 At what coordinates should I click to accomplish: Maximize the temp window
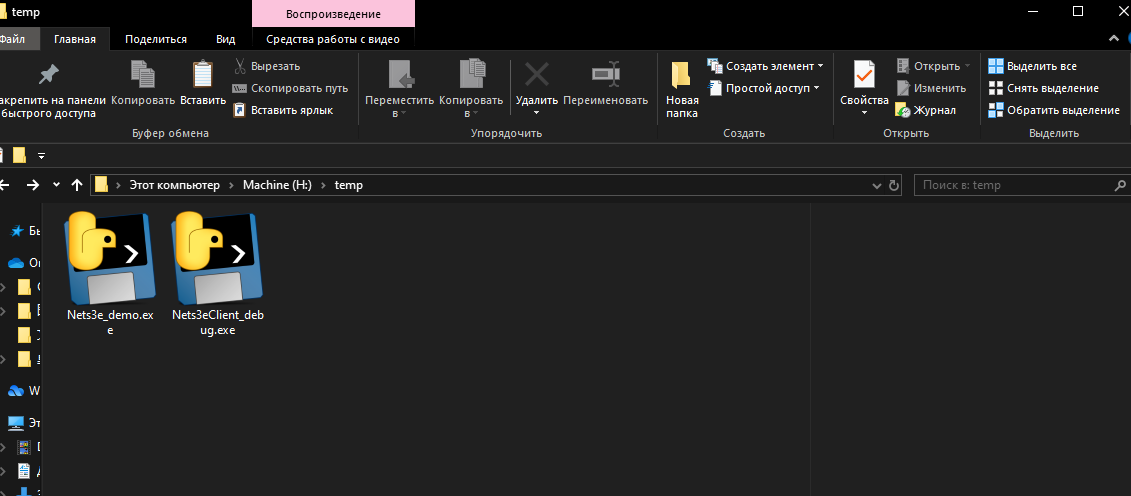pos(1078,11)
